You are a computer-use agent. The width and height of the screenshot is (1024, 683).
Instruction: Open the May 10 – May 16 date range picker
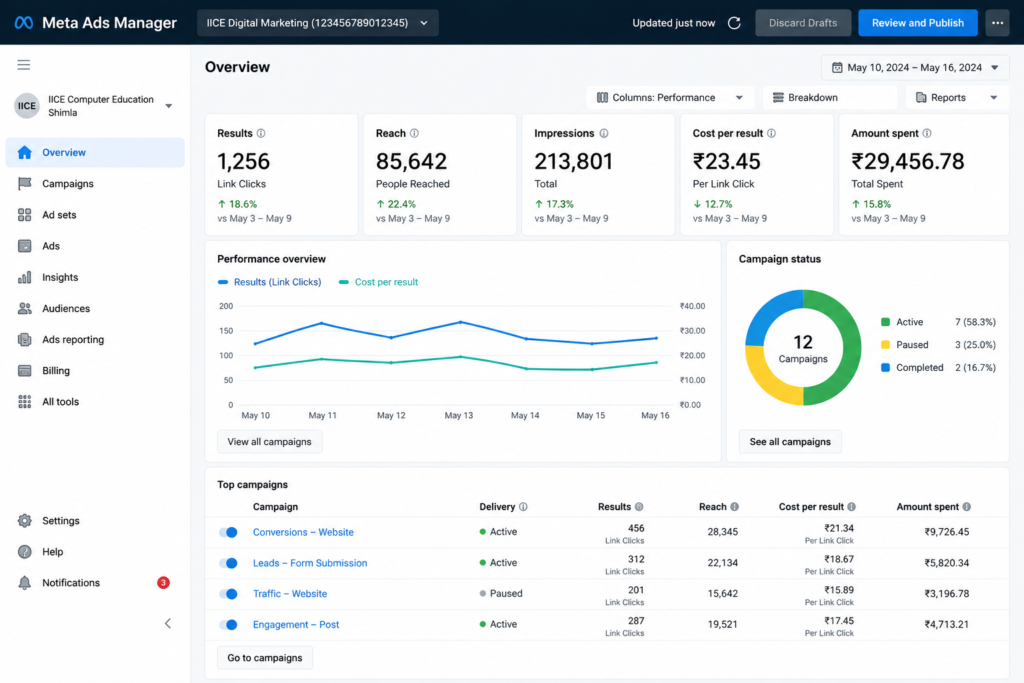point(915,67)
